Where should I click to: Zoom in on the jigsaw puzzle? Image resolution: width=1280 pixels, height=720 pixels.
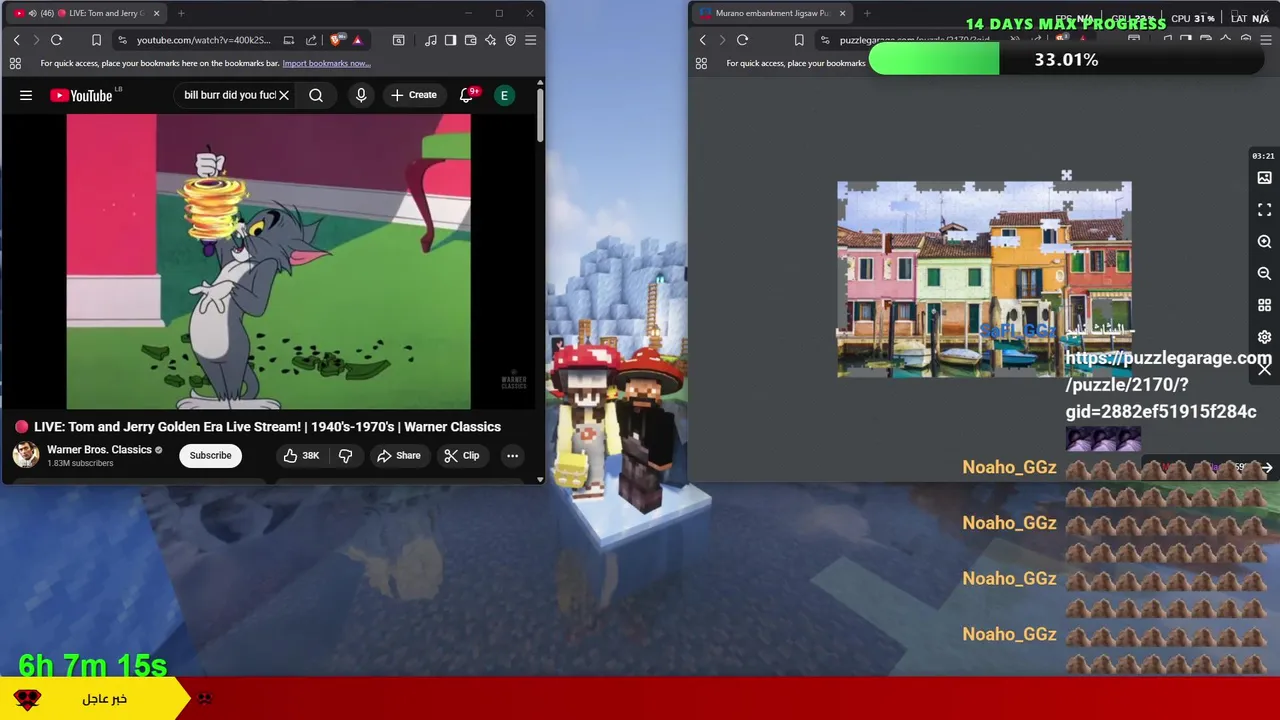click(1264, 242)
